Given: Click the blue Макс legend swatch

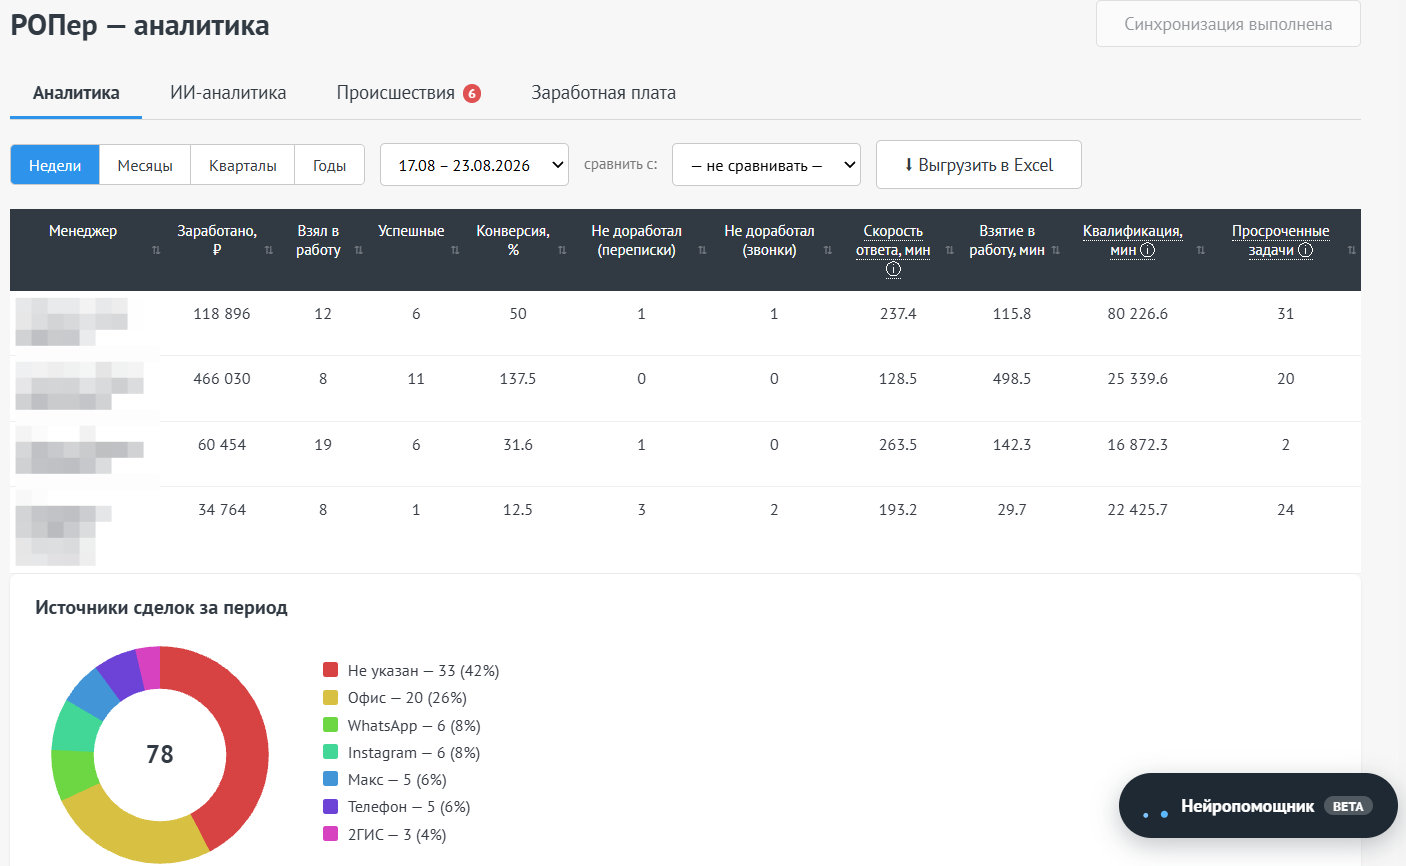Looking at the screenshot, I should point(331,779).
